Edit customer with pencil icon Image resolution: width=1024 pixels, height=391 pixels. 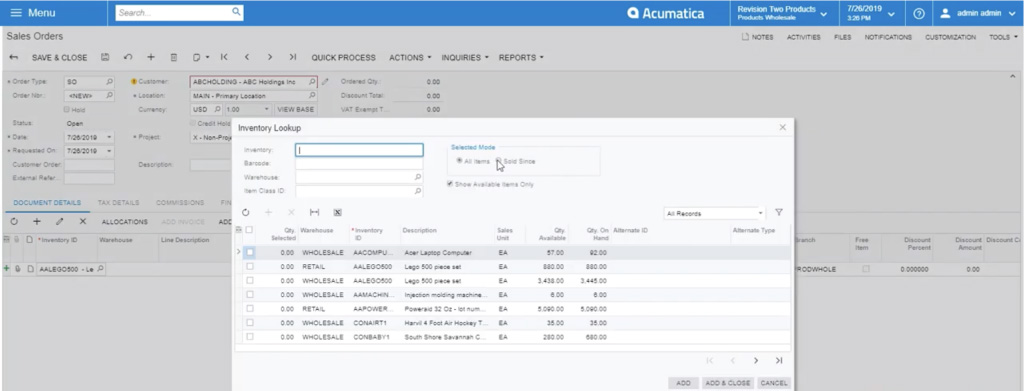point(325,82)
